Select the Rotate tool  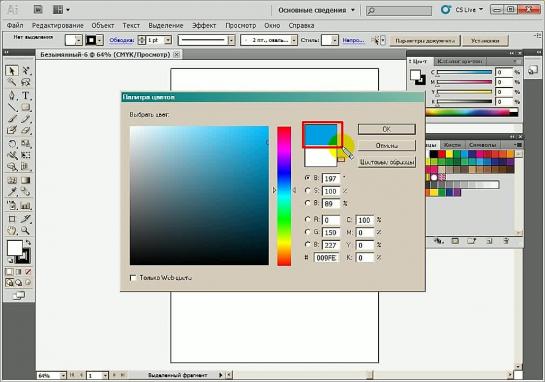tap(12, 143)
